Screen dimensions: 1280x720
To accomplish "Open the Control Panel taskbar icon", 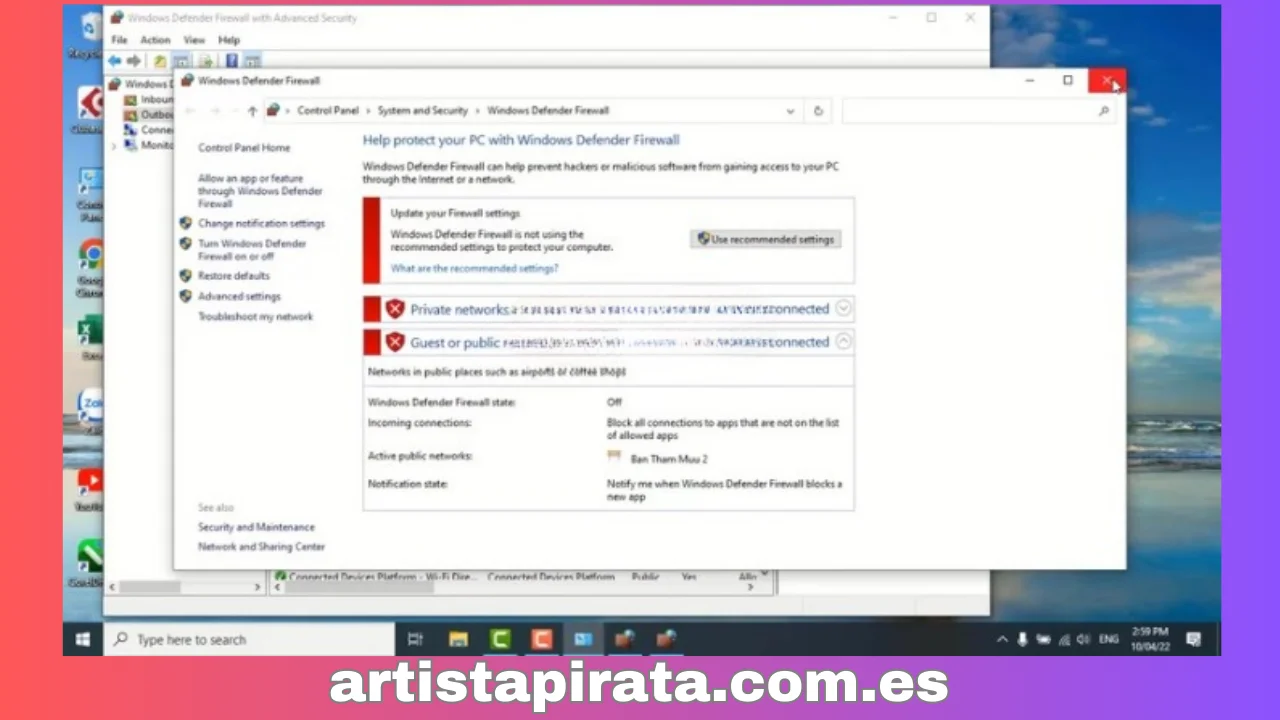I will [x=583, y=639].
